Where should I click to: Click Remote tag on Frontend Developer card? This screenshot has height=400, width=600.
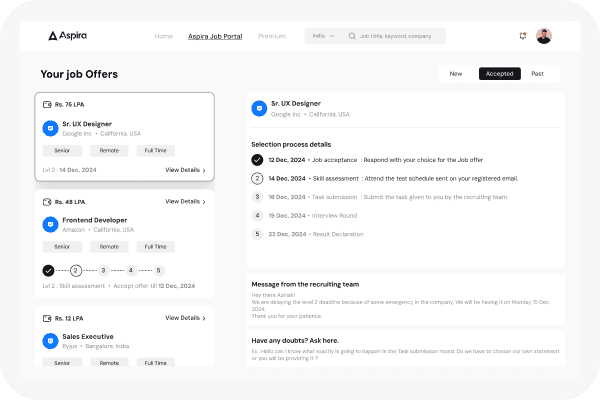click(109, 247)
